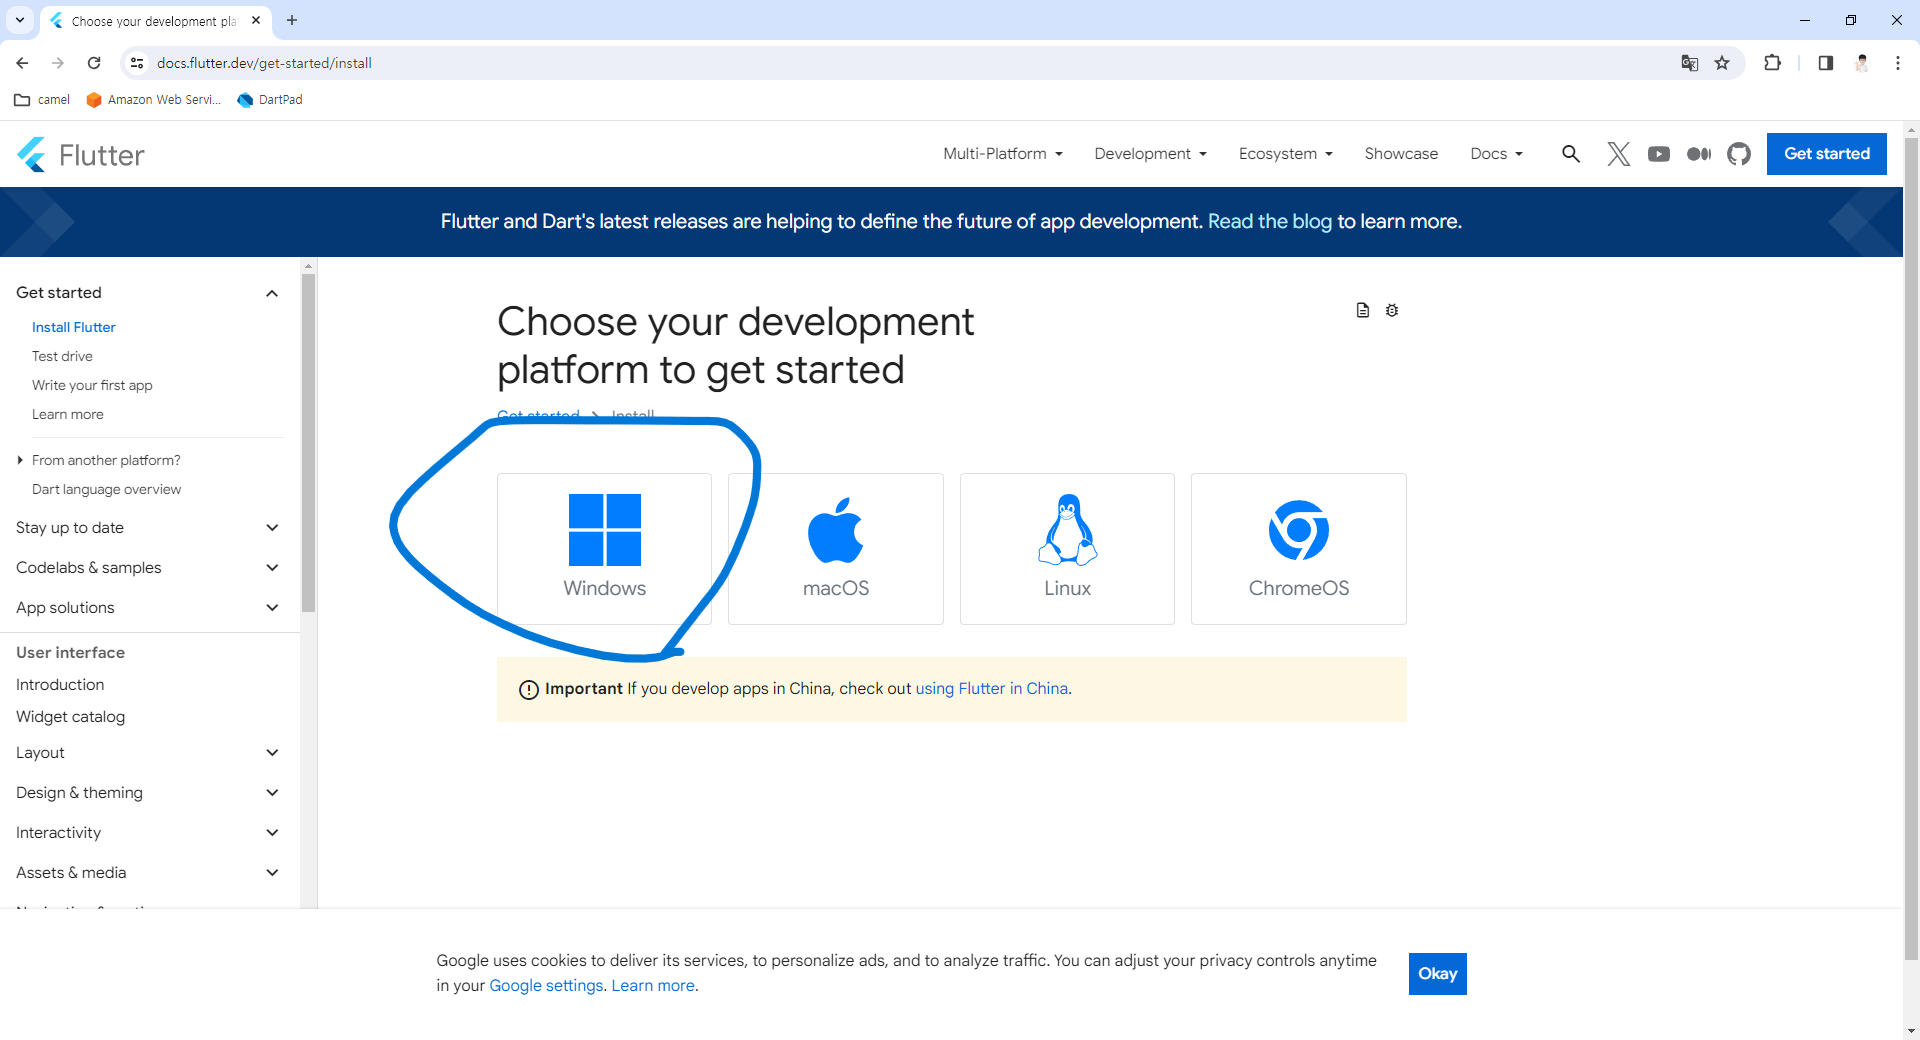Open Flutter's GitHub repository icon

point(1739,154)
